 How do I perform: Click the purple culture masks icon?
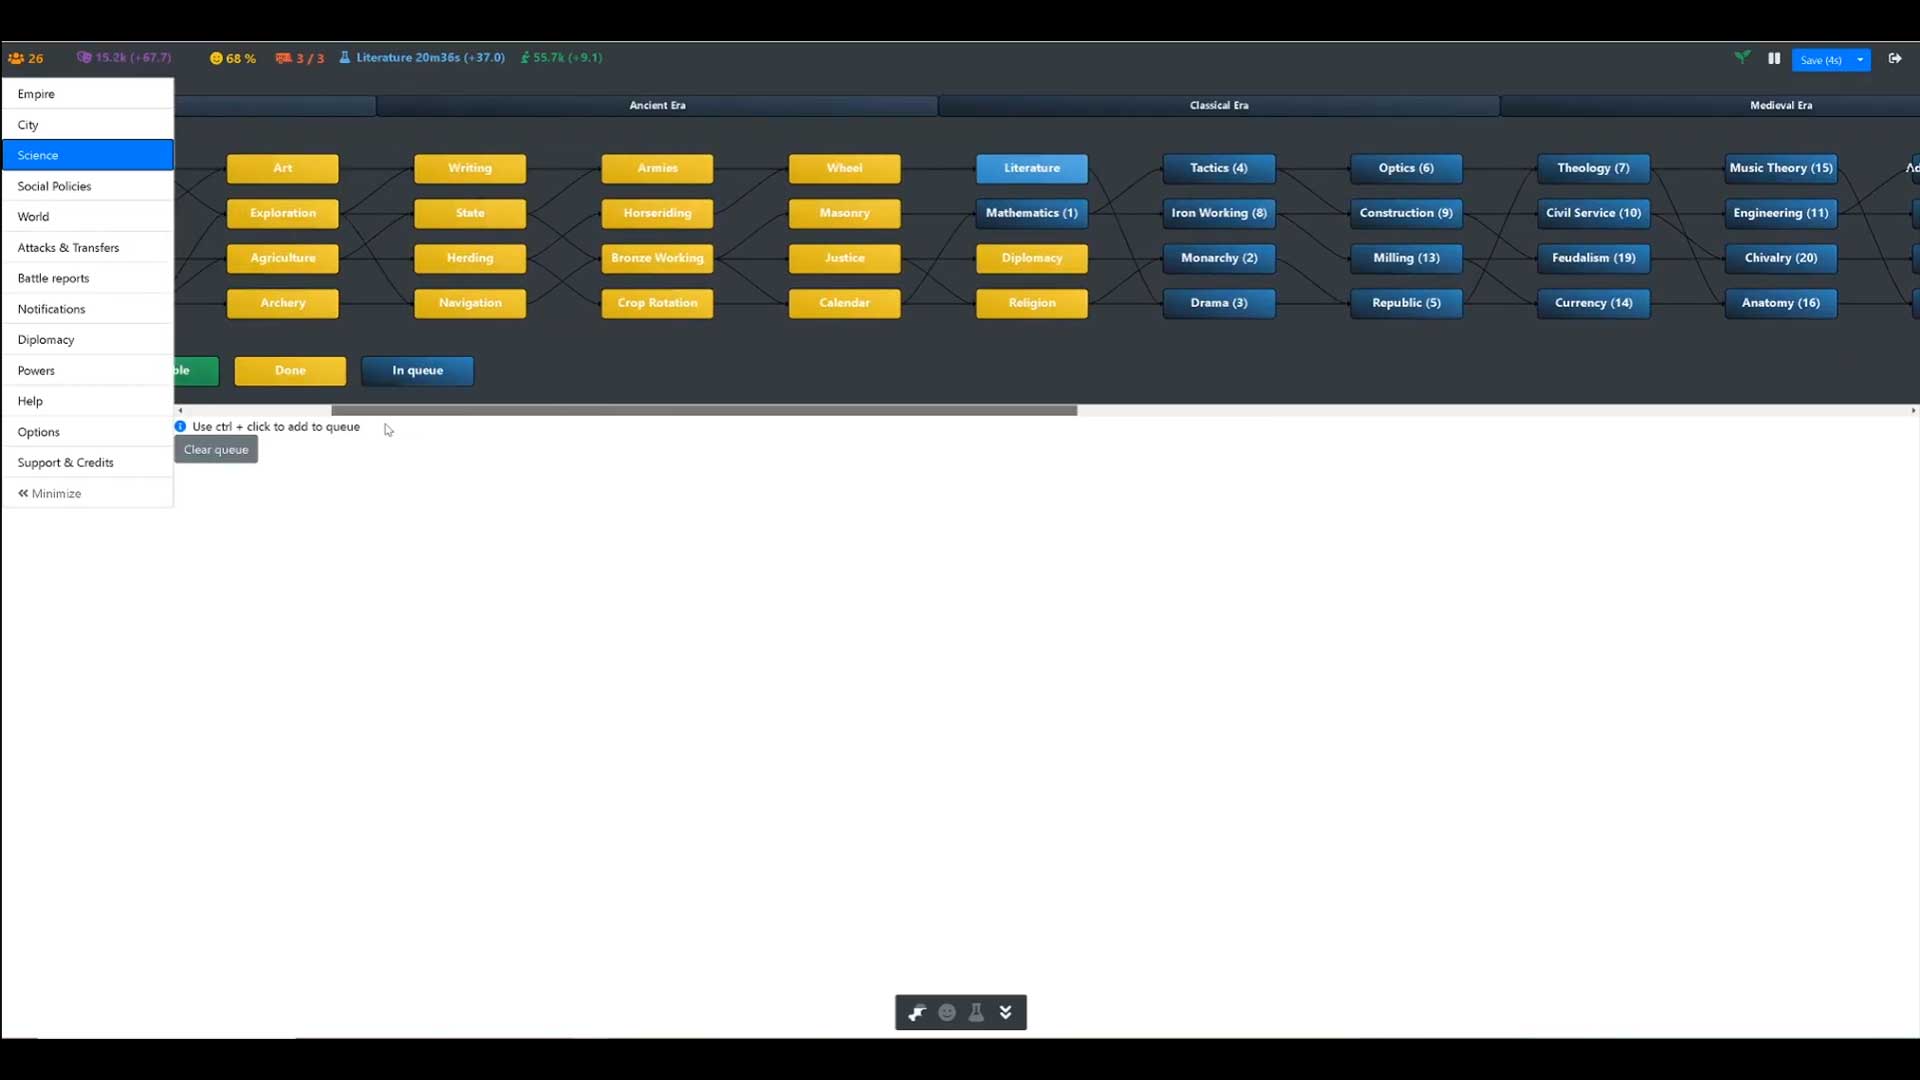click(84, 58)
